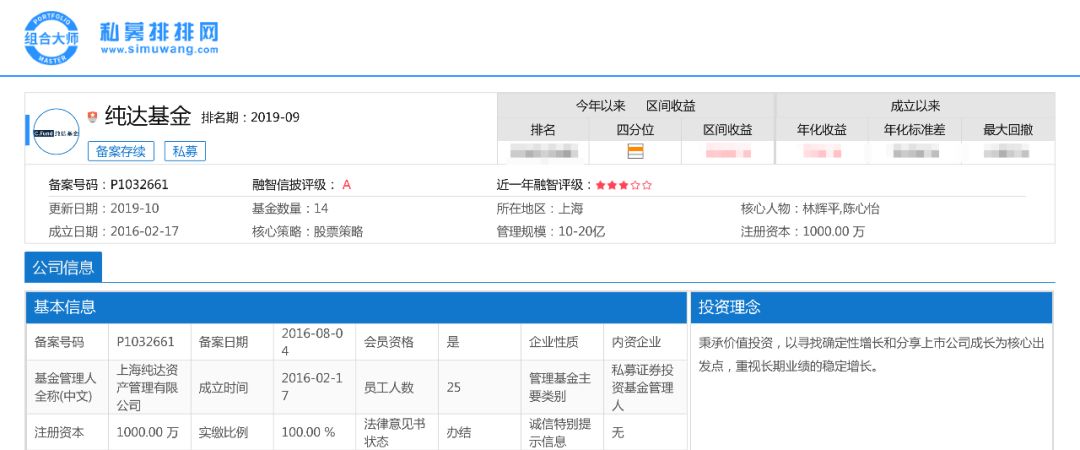The image size is (1080, 450).
Task: Click the red shield badge beside 纯达基金
Action: point(92,116)
